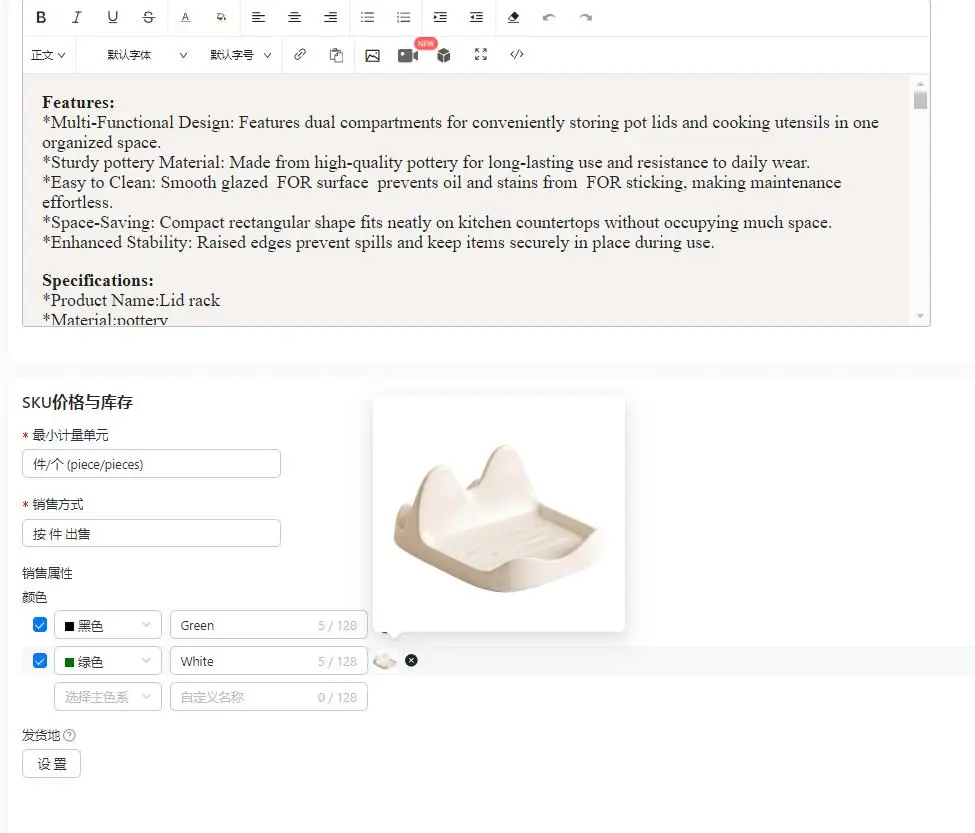The height and width of the screenshot is (833, 975).
Task: Open the 绿色 color family dropdown
Action: [x=108, y=661]
